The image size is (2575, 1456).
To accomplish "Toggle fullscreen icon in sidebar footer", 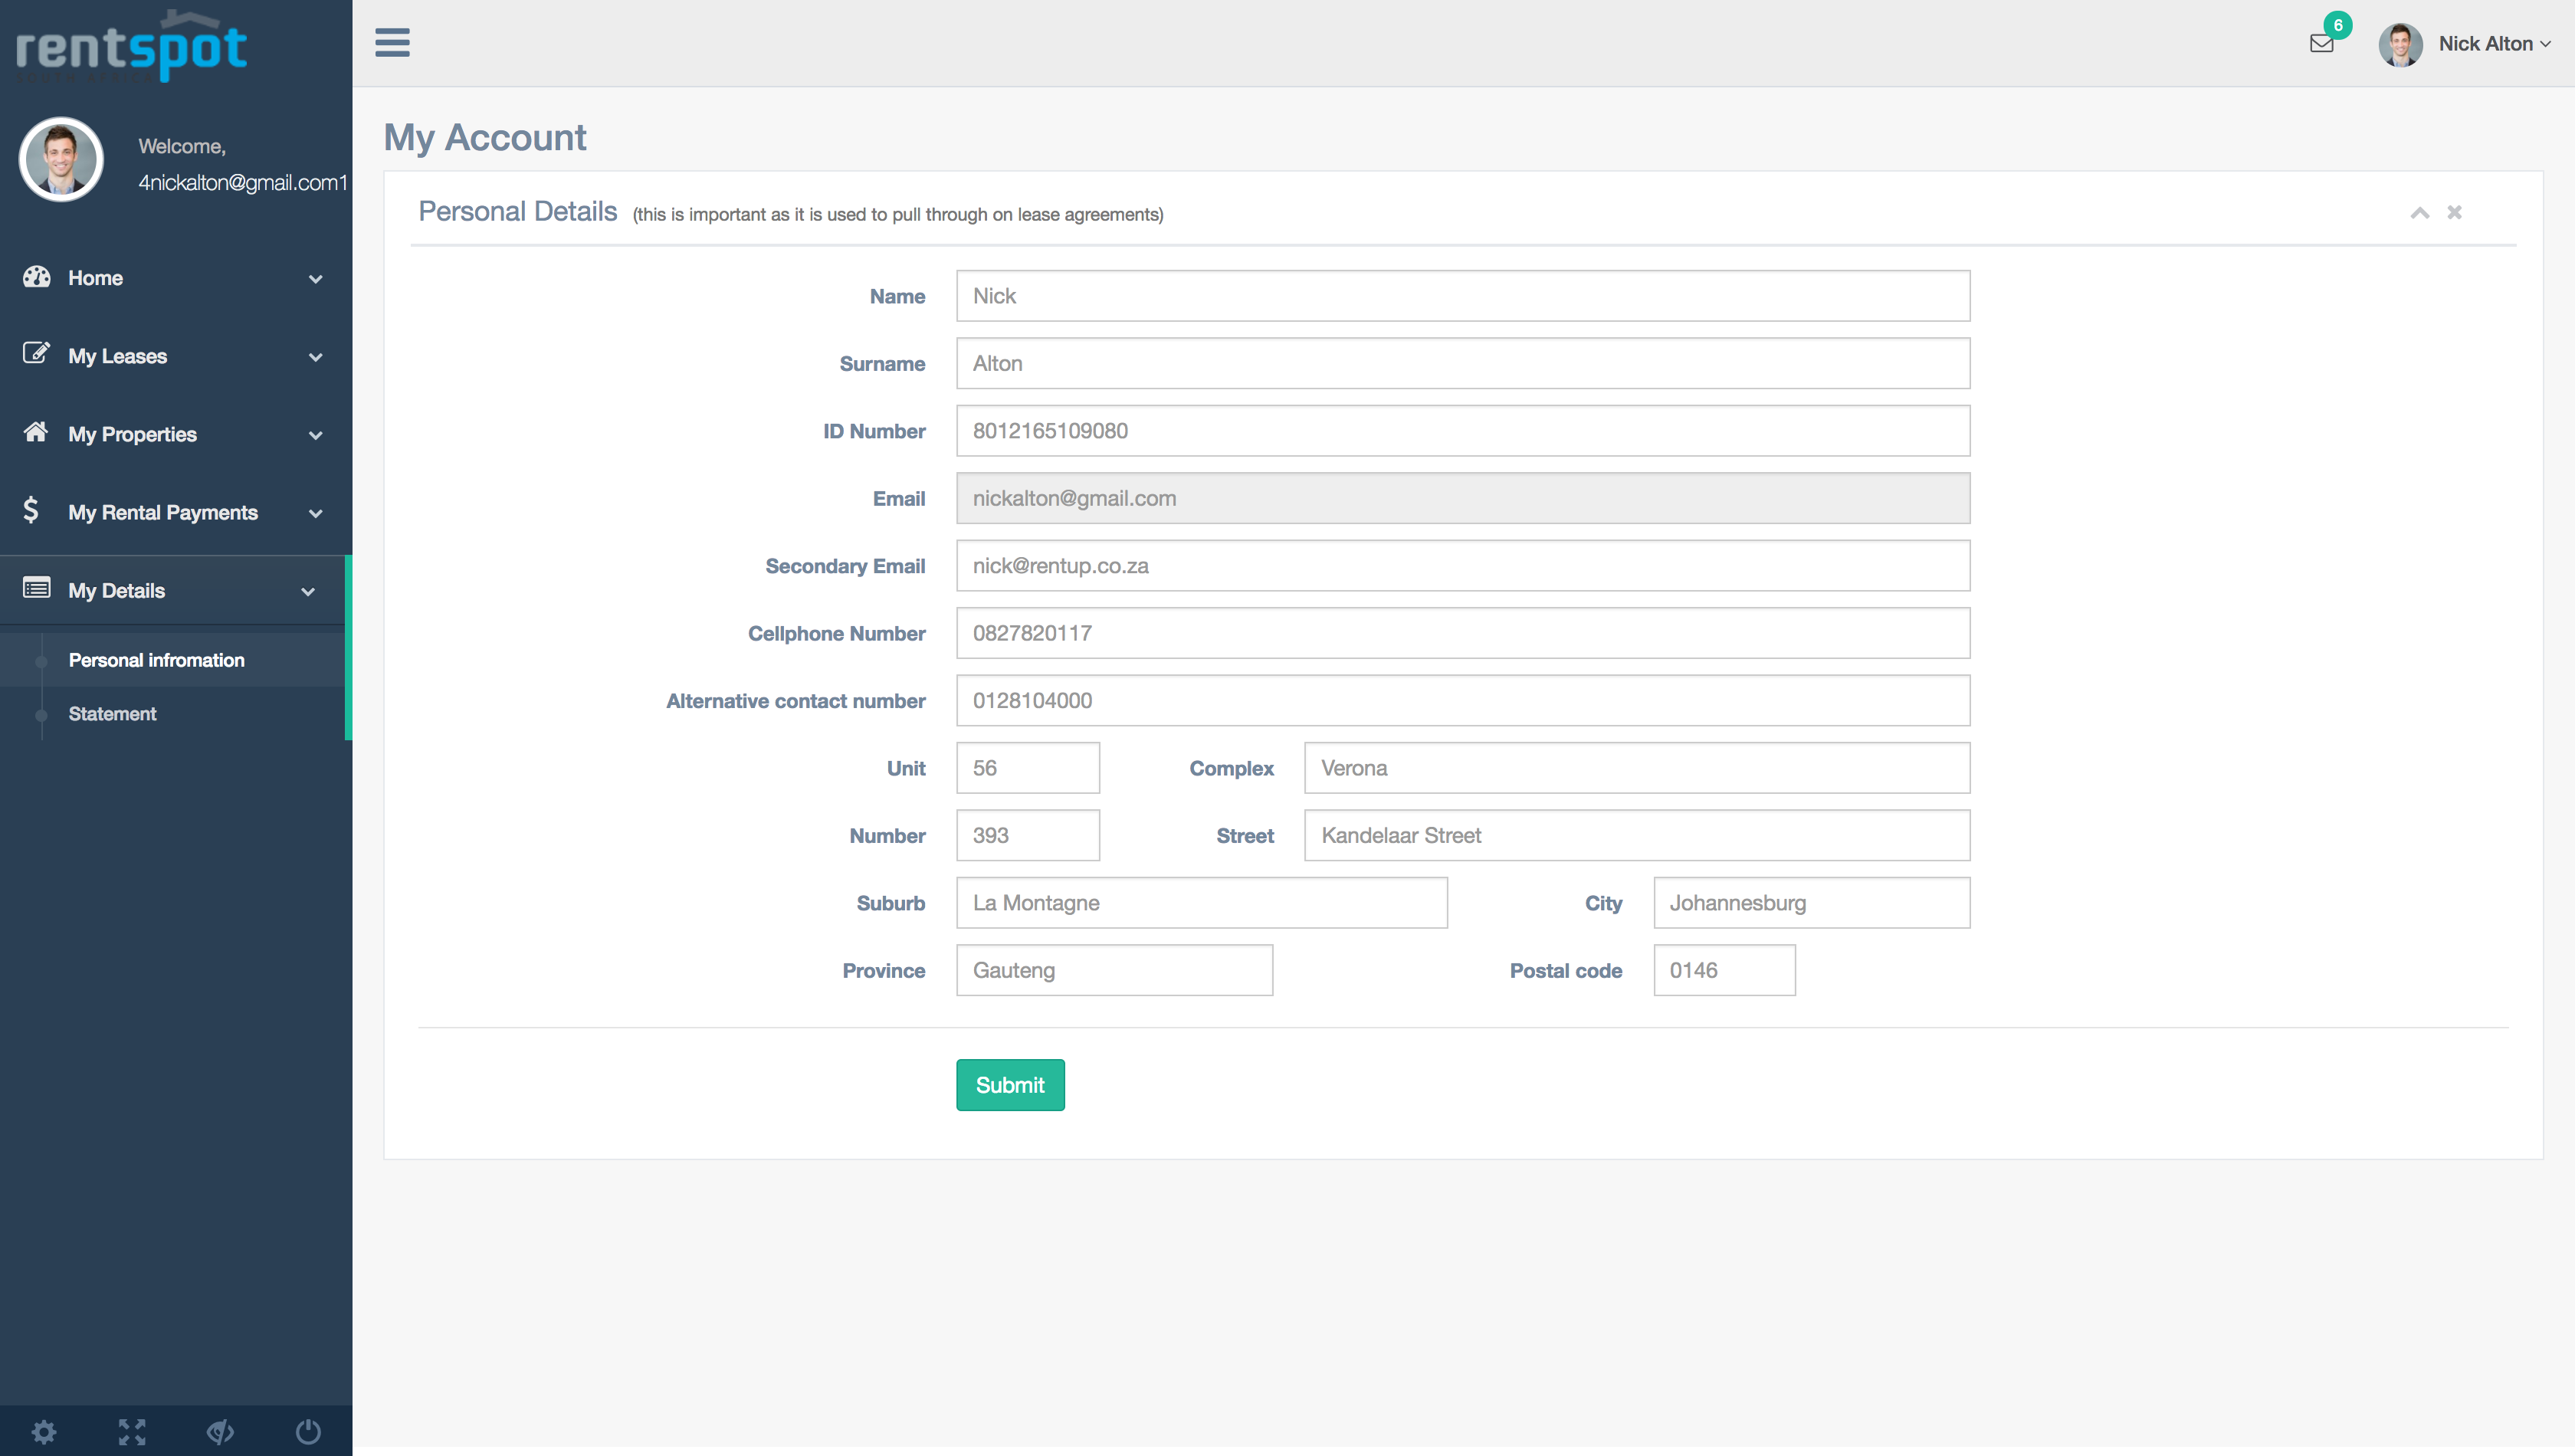I will [x=132, y=1431].
